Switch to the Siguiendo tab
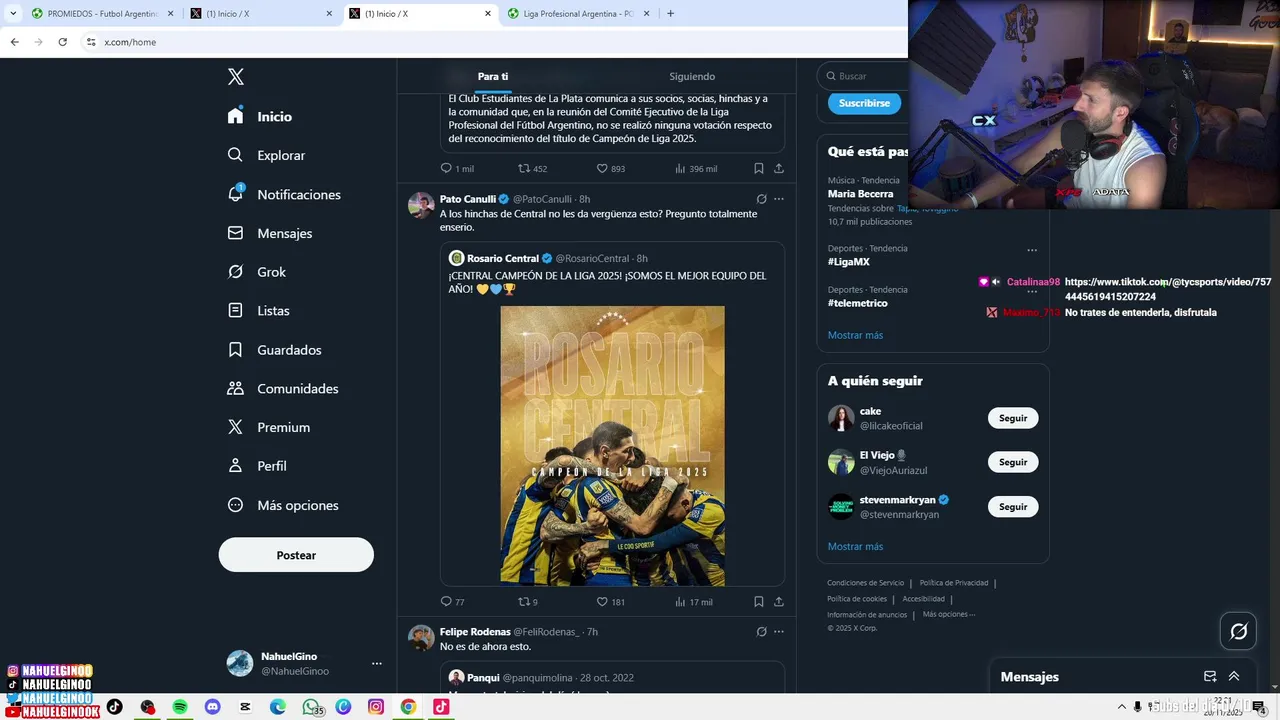1280x720 pixels. (692, 77)
